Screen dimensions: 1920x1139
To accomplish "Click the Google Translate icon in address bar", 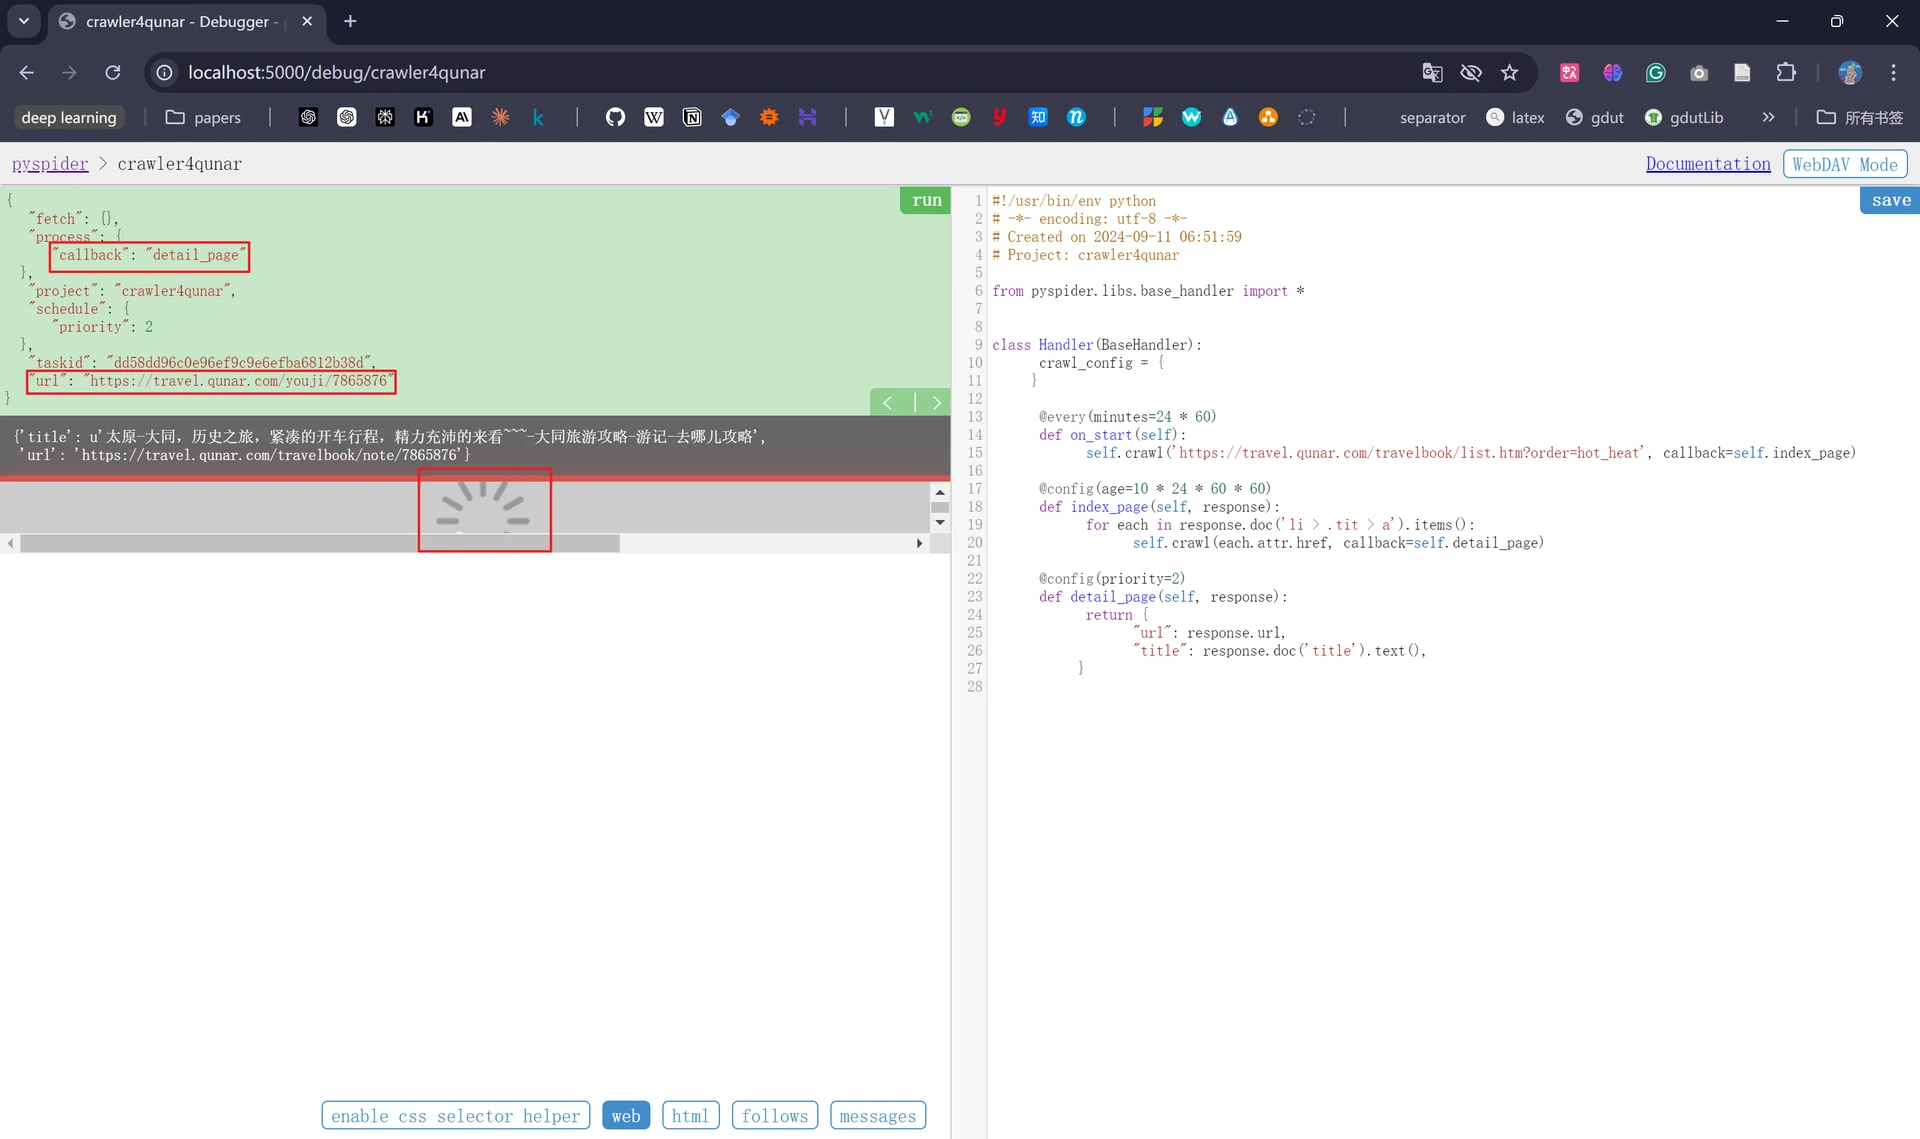I will point(1432,72).
